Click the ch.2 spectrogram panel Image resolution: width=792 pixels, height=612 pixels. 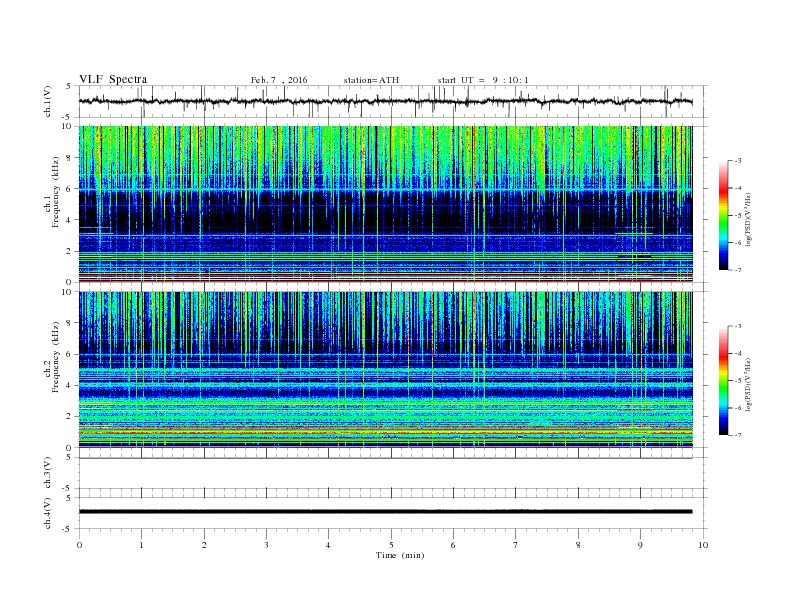[386, 370]
